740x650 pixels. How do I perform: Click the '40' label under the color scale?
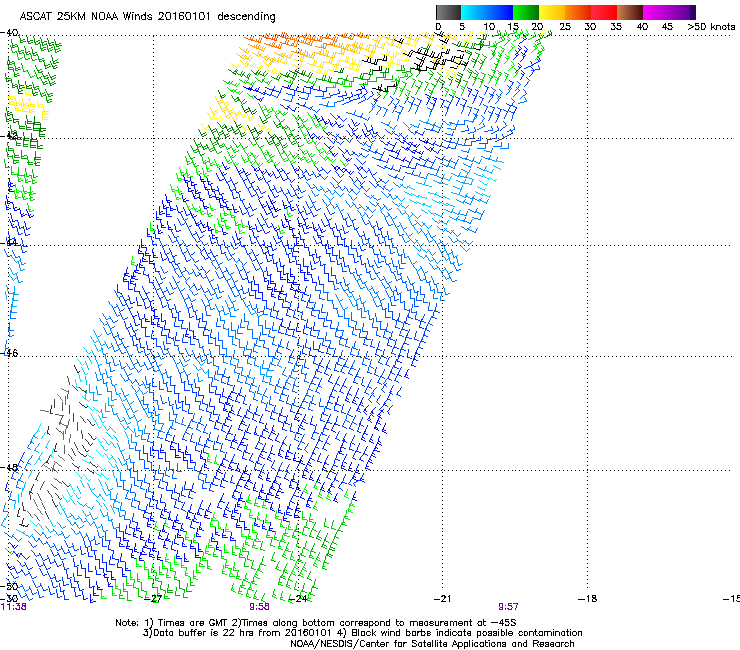tap(642, 27)
